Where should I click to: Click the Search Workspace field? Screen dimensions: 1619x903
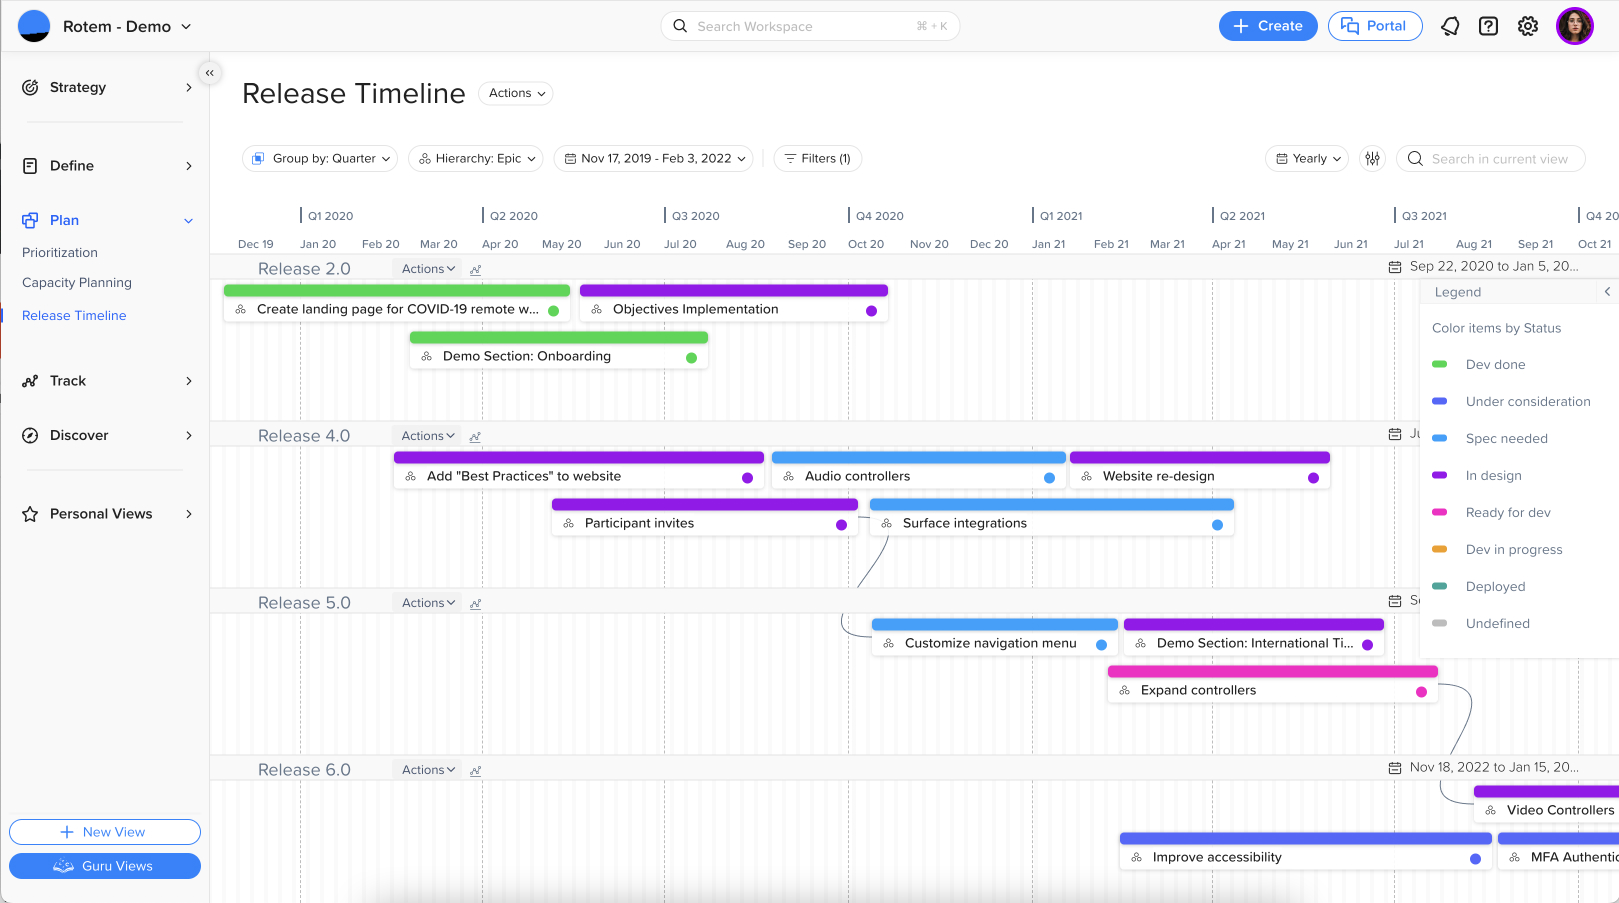810,26
